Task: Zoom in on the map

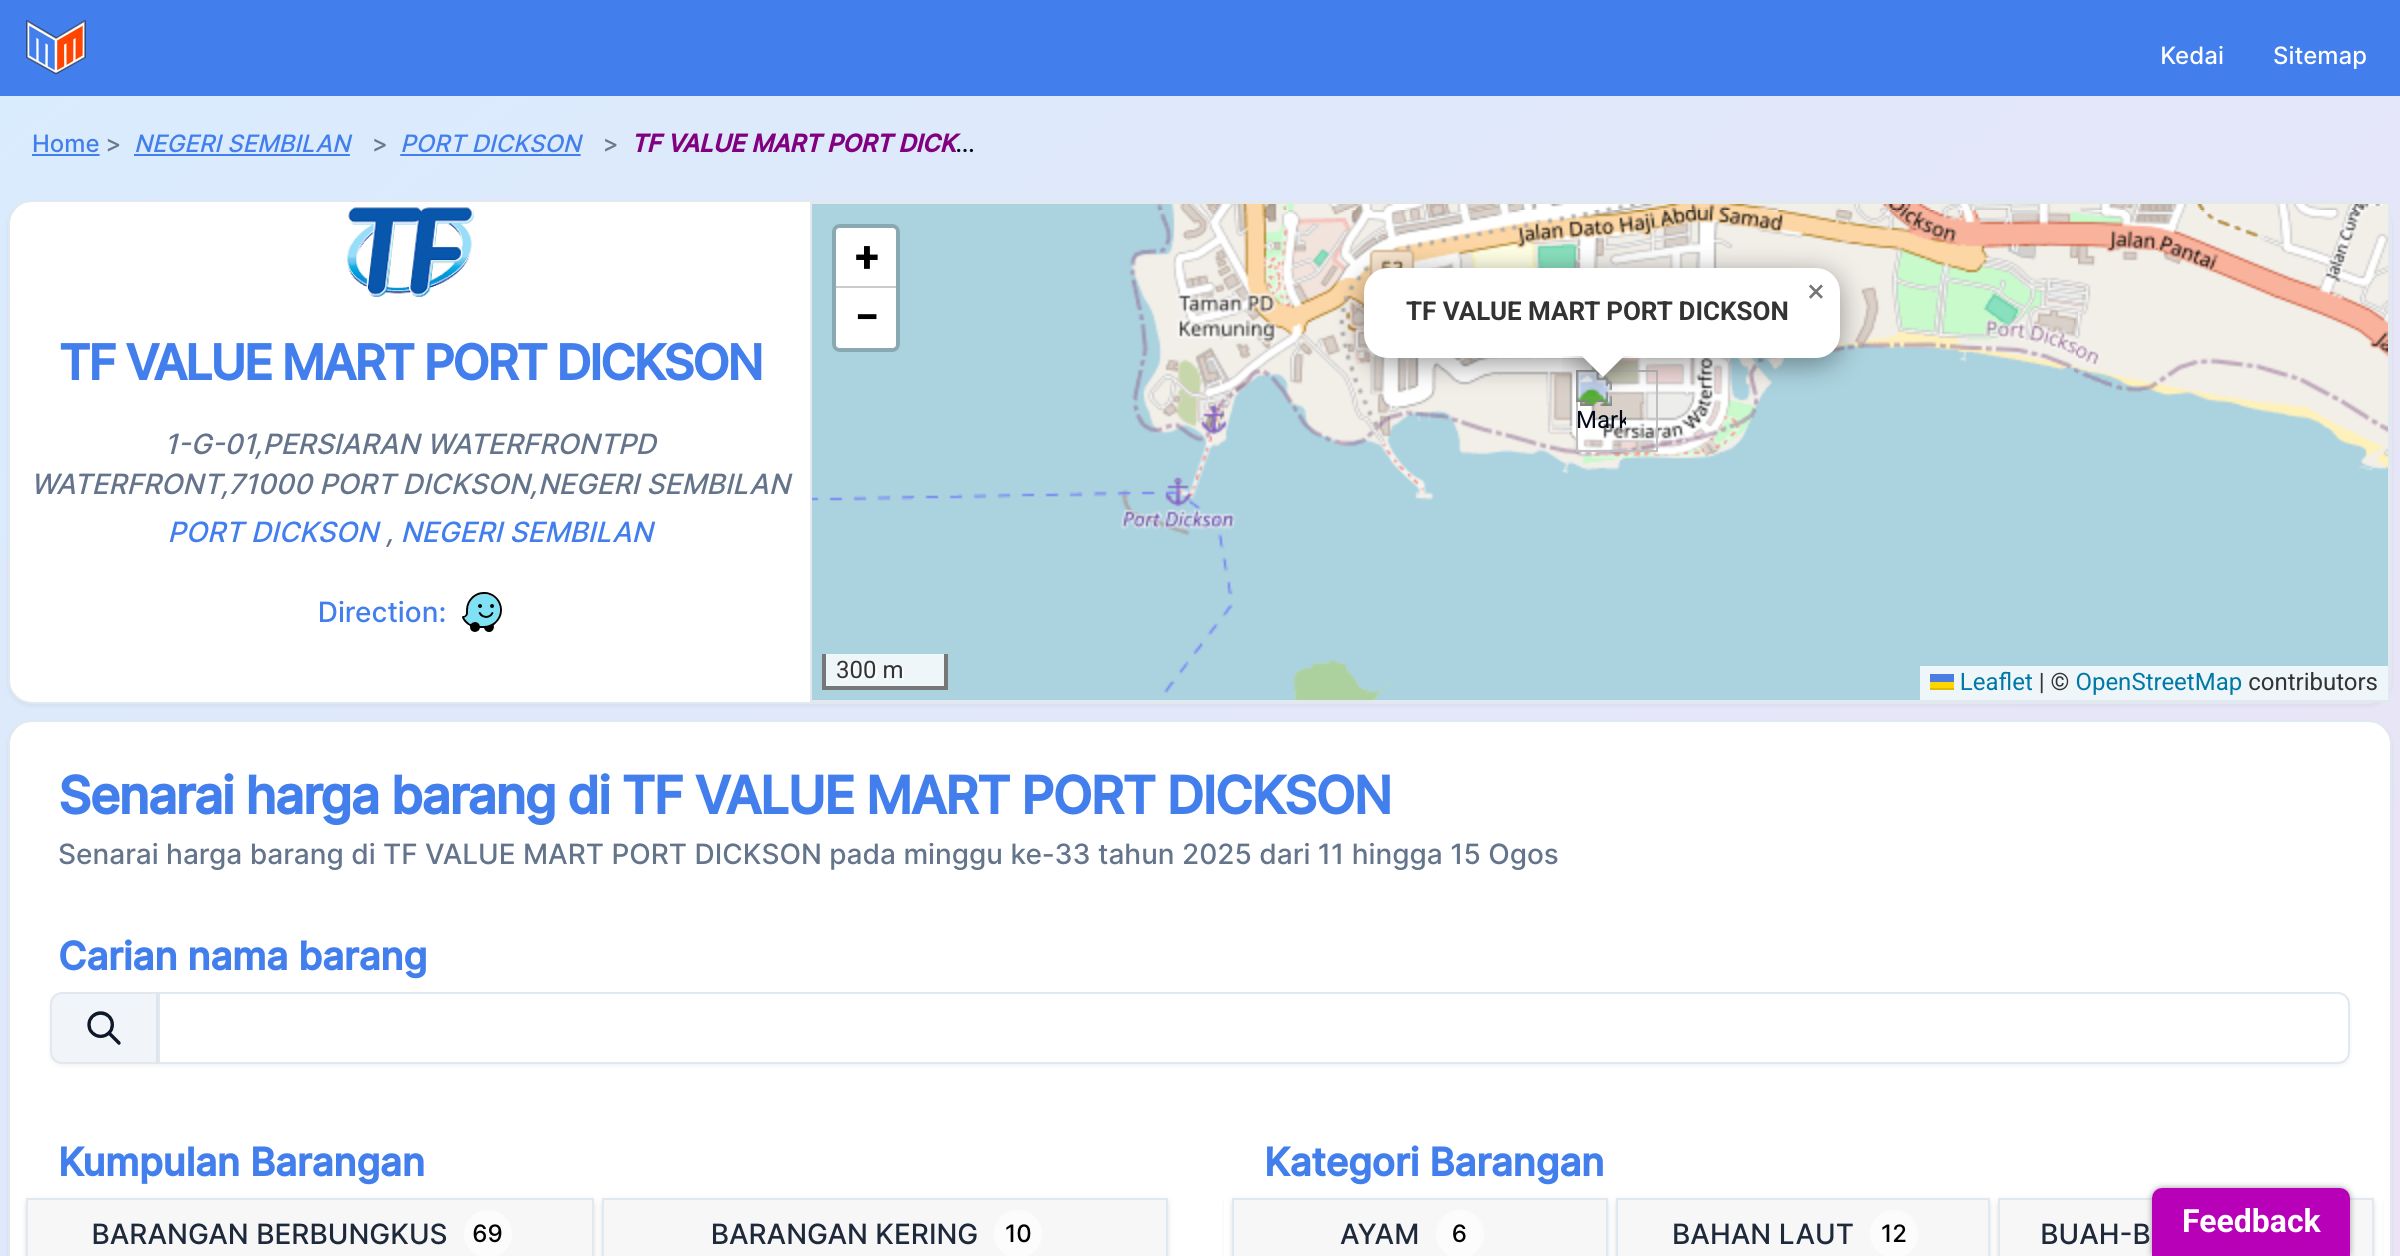Action: tap(866, 258)
